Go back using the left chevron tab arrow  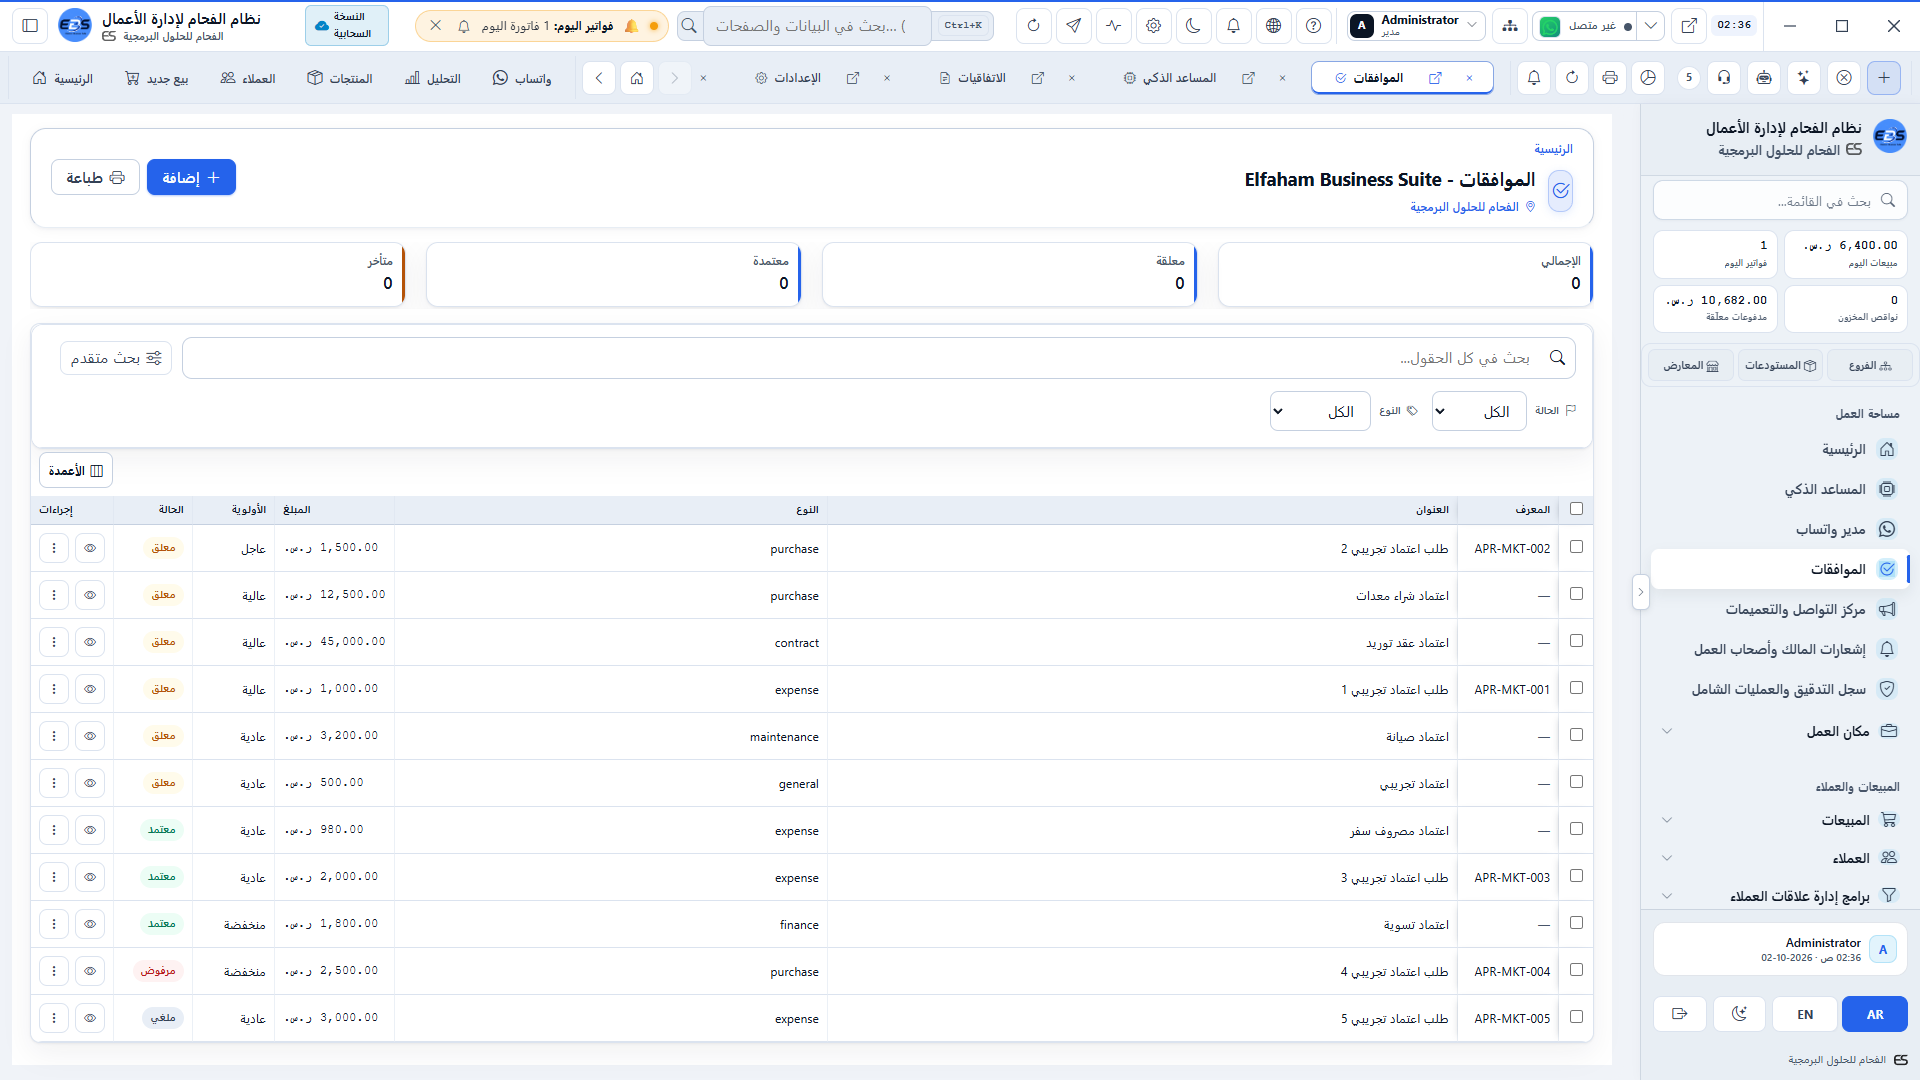click(599, 78)
